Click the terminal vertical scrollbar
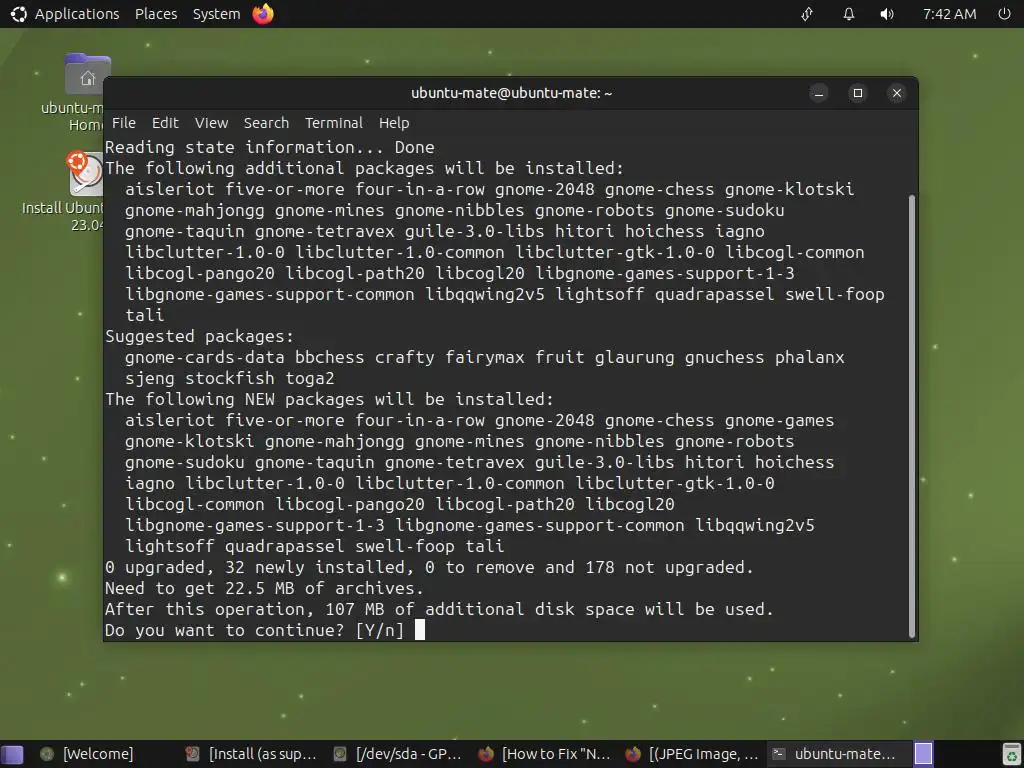This screenshot has height=768, width=1024. pos(912,415)
